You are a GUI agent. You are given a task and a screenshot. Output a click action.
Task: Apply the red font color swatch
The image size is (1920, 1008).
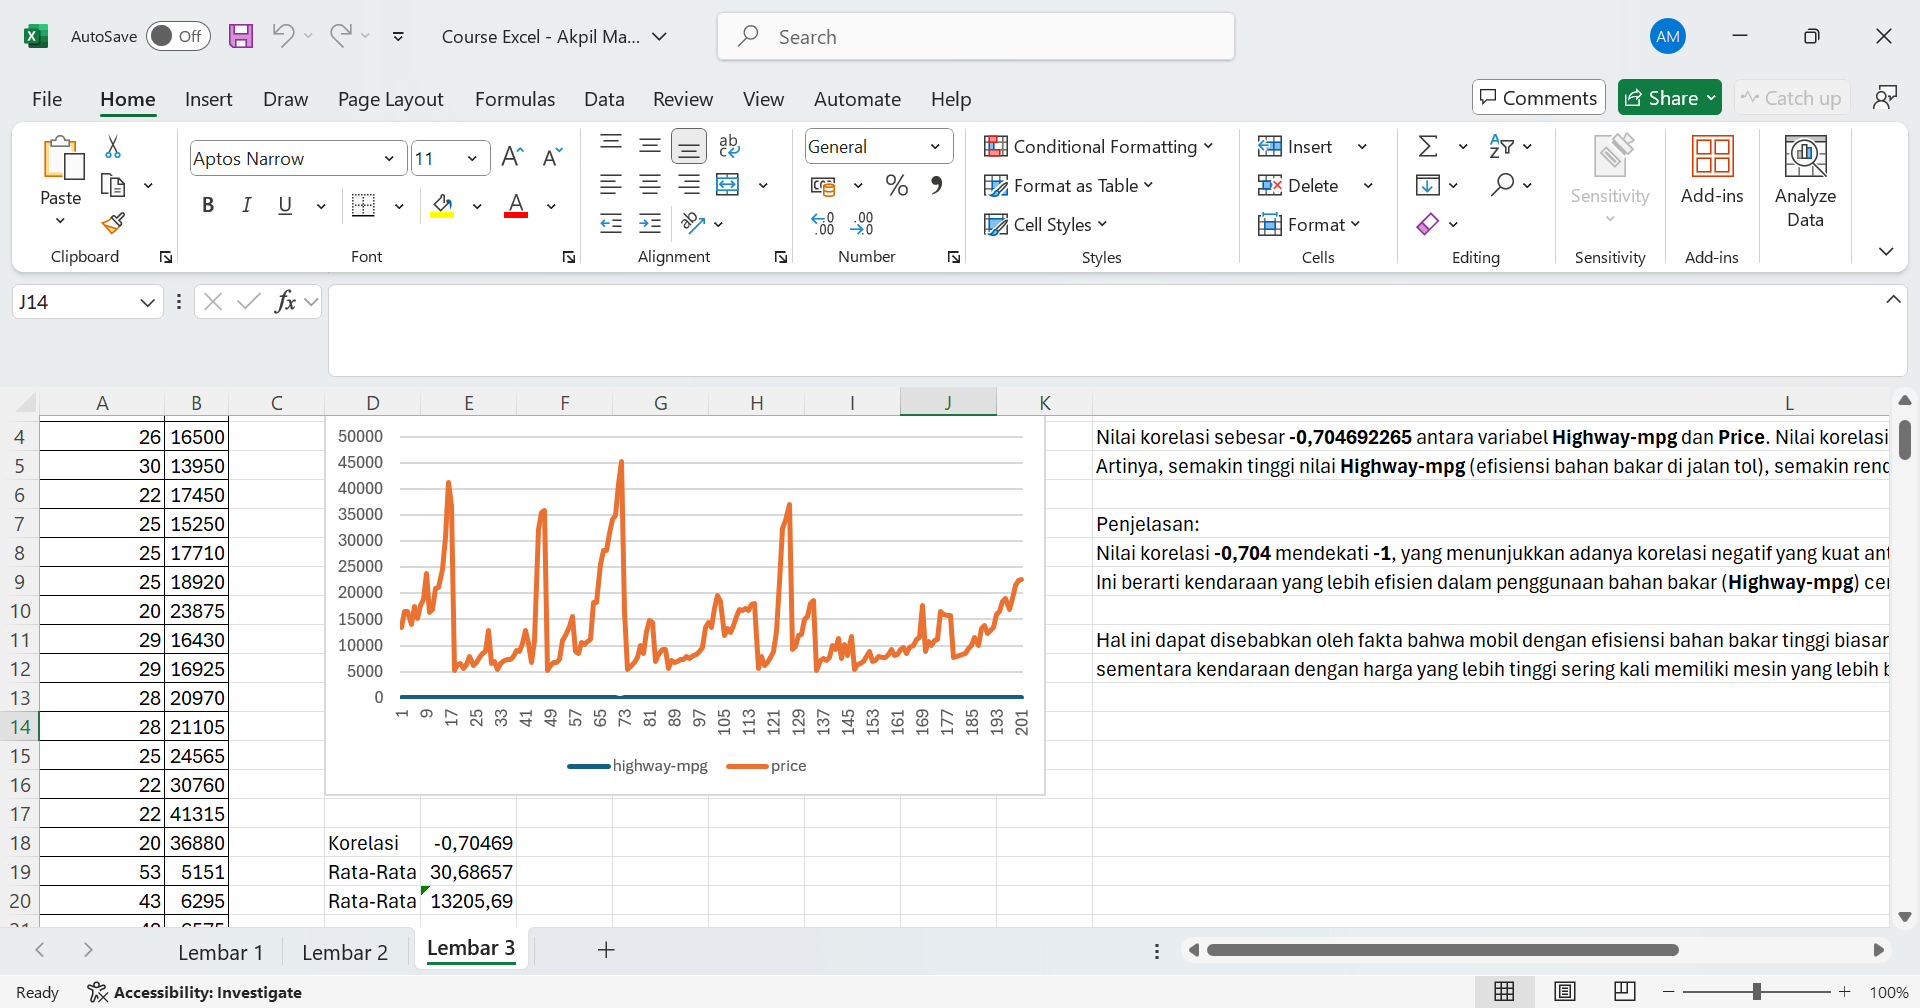coord(516,205)
